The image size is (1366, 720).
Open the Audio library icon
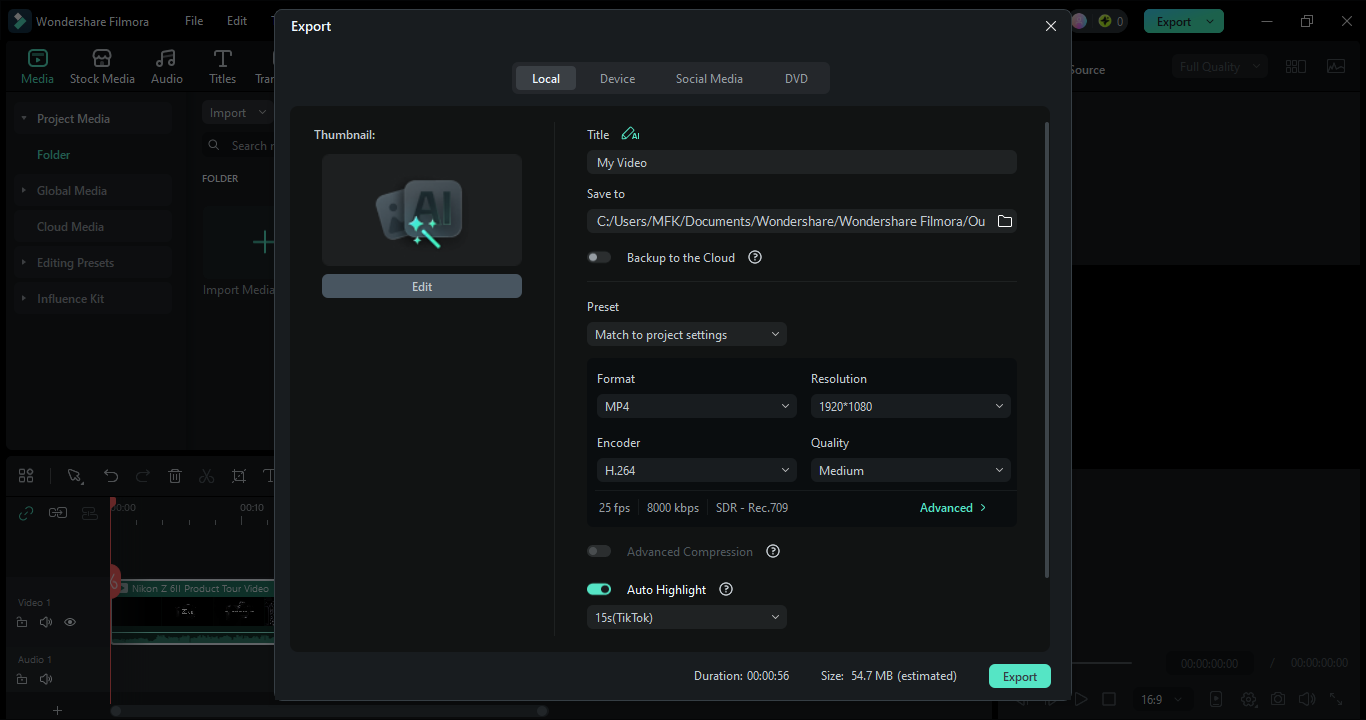pyautogui.click(x=167, y=66)
